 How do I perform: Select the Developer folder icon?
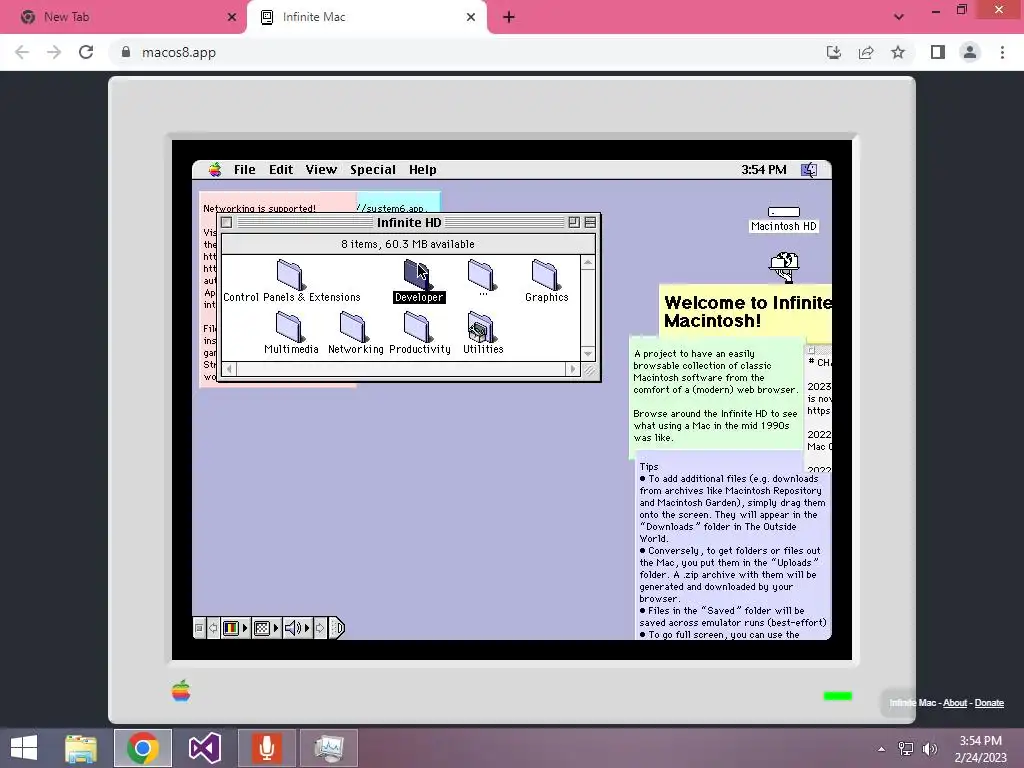click(416, 274)
